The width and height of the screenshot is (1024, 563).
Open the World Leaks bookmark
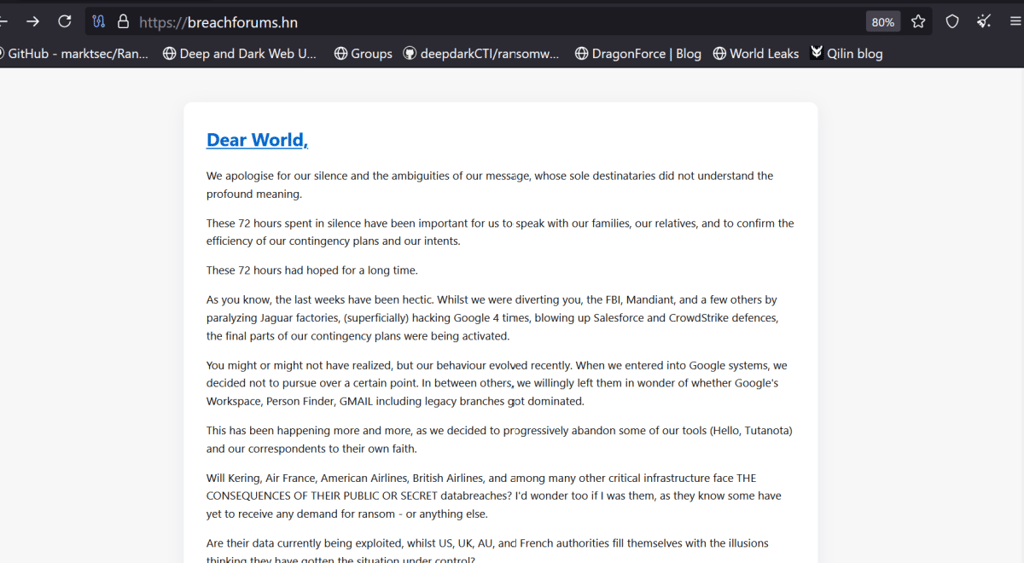tap(756, 54)
